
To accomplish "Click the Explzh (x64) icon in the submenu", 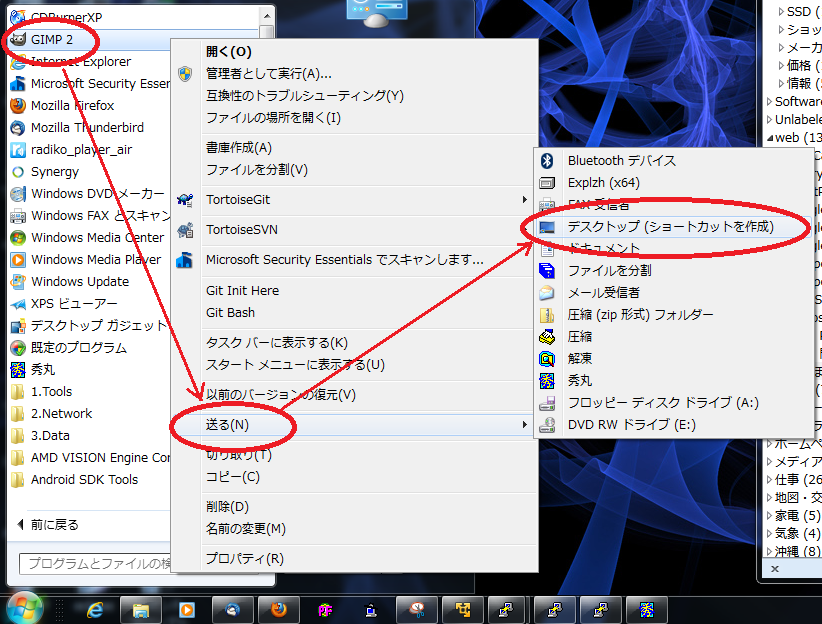I will (x=547, y=183).
